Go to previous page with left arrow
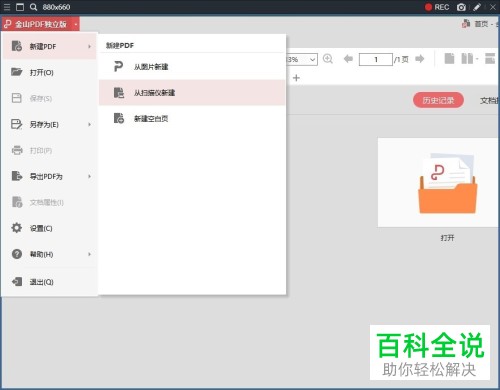The image size is (500, 390). click(348, 59)
